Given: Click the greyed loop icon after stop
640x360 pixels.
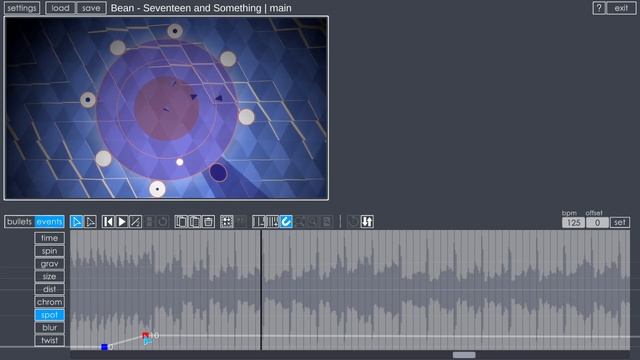Looking at the screenshot, I should point(162,222).
